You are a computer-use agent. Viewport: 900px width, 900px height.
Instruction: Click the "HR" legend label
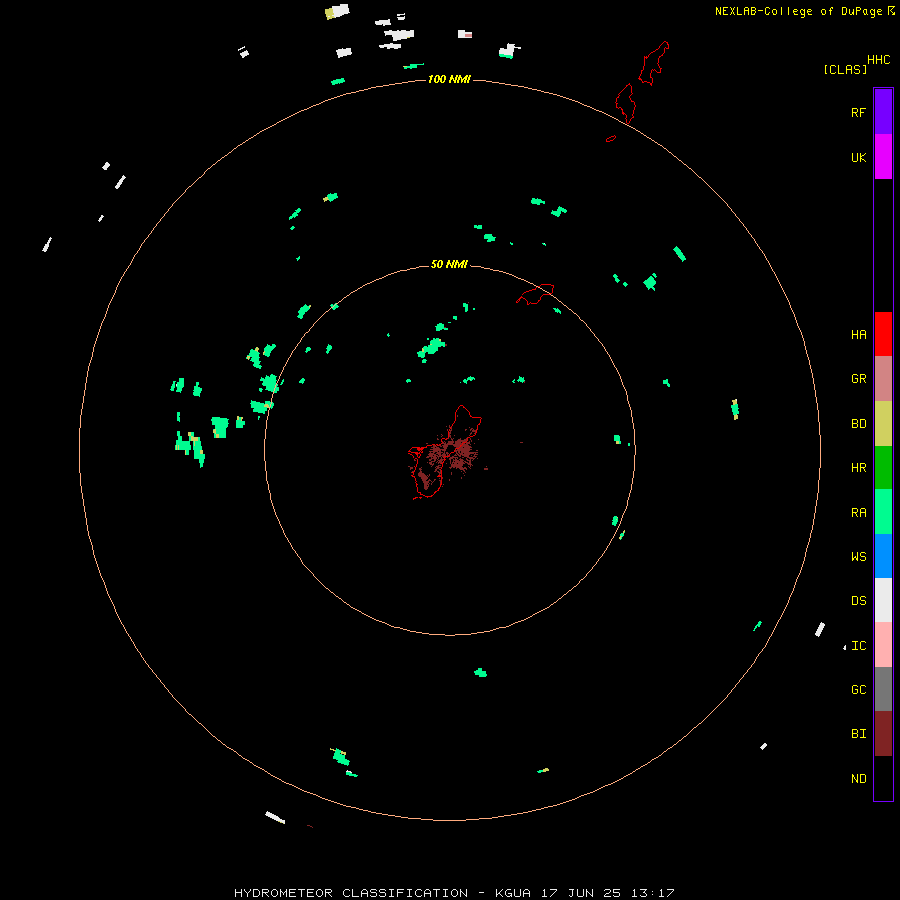click(858, 468)
